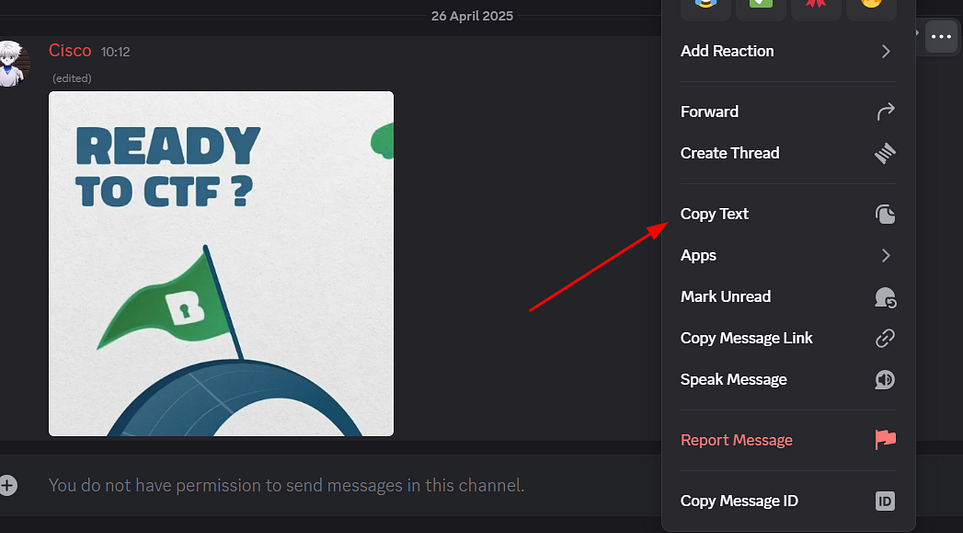Select Copy Message ID entry
The height and width of the screenshot is (533, 963).
[x=788, y=501]
